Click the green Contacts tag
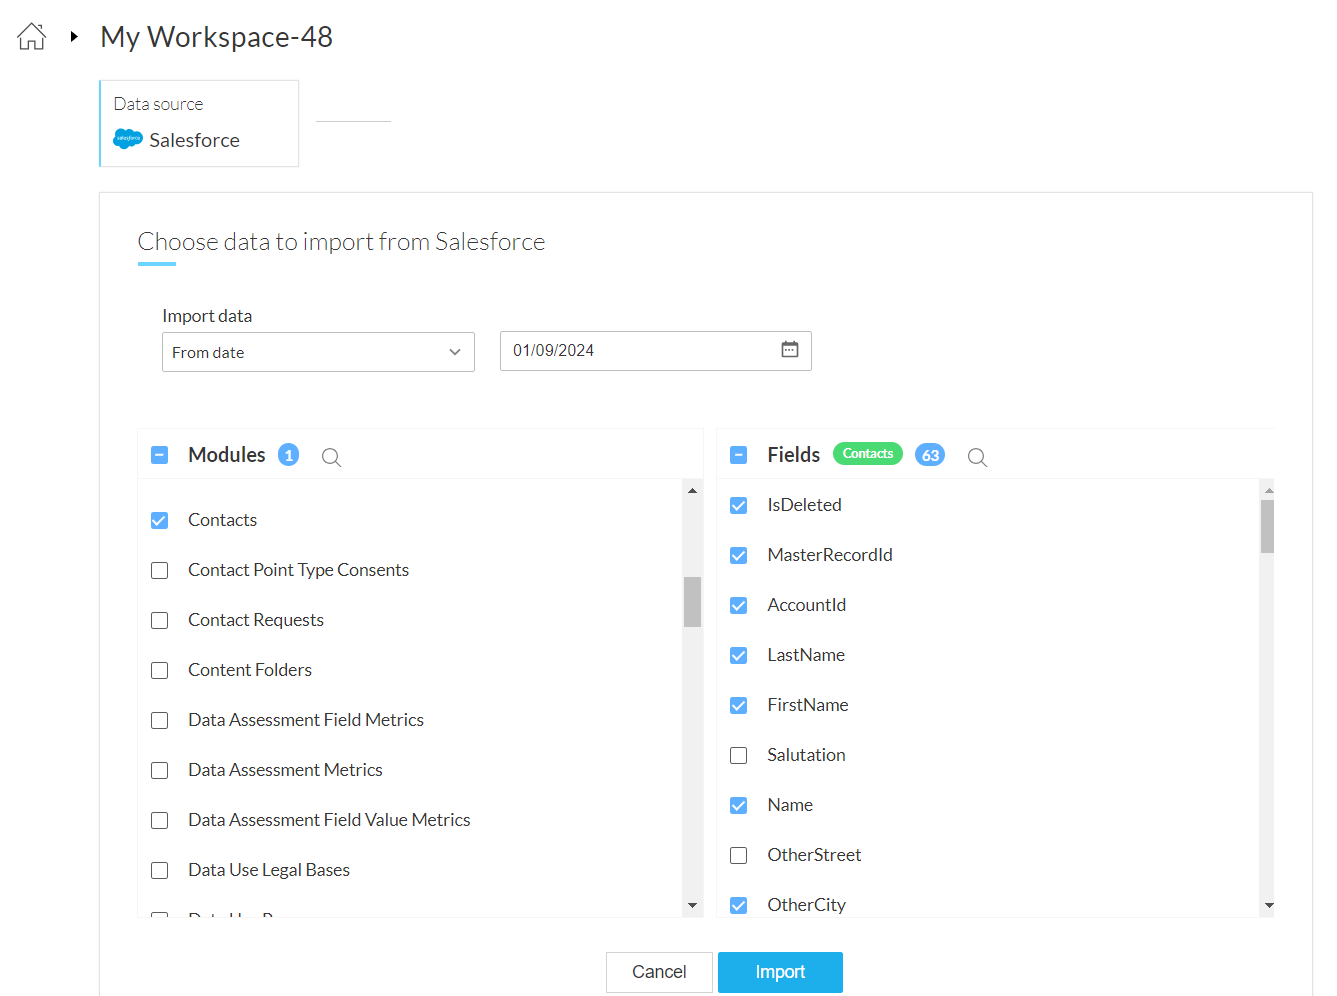Viewport: 1337px width, 996px height. click(x=867, y=454)
